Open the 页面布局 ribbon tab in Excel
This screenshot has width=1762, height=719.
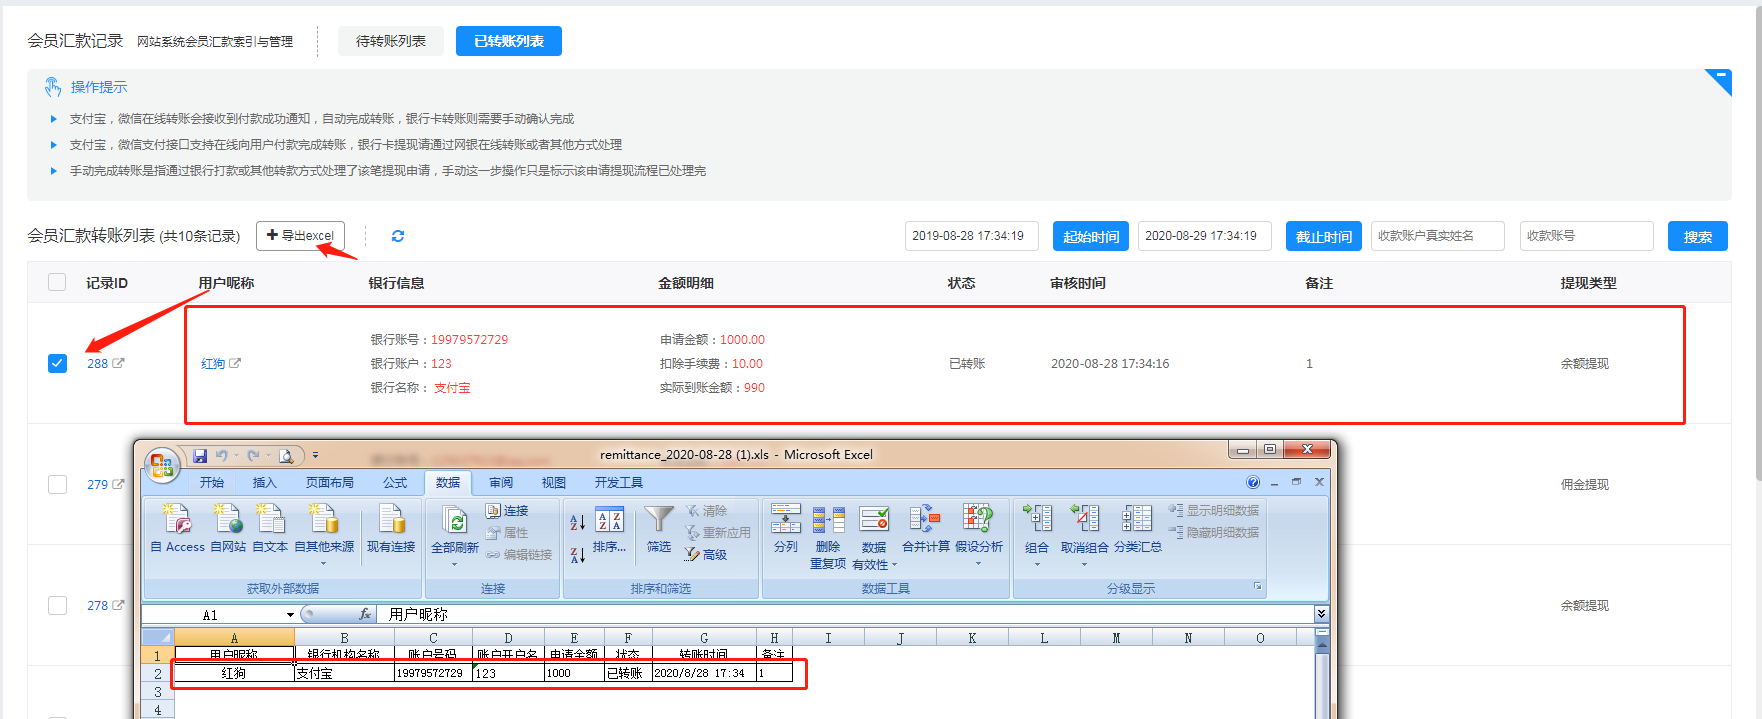(x=329, y=482)
